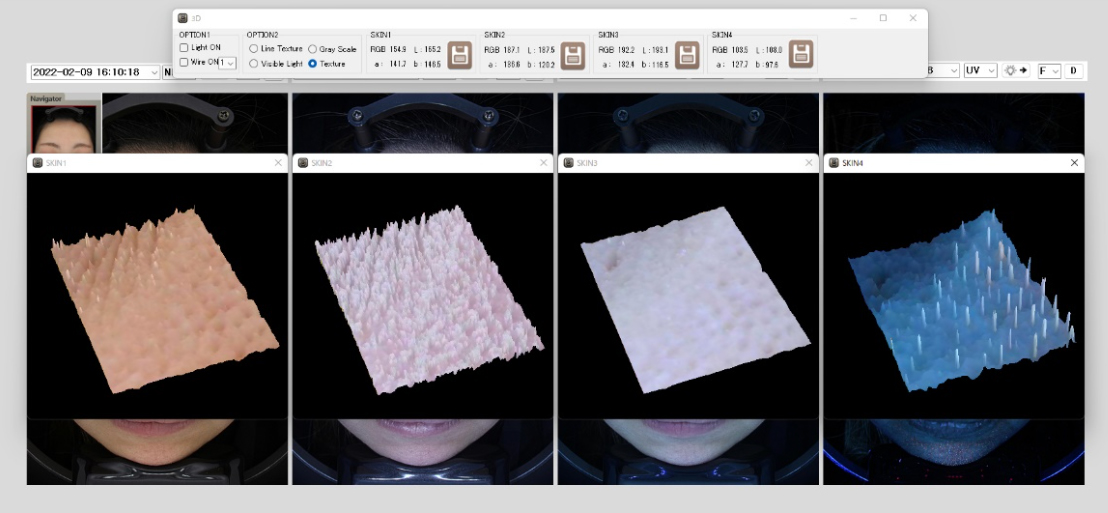Switch to Visible Light radio option
The image size is (1108, 513).
point(254,63)
